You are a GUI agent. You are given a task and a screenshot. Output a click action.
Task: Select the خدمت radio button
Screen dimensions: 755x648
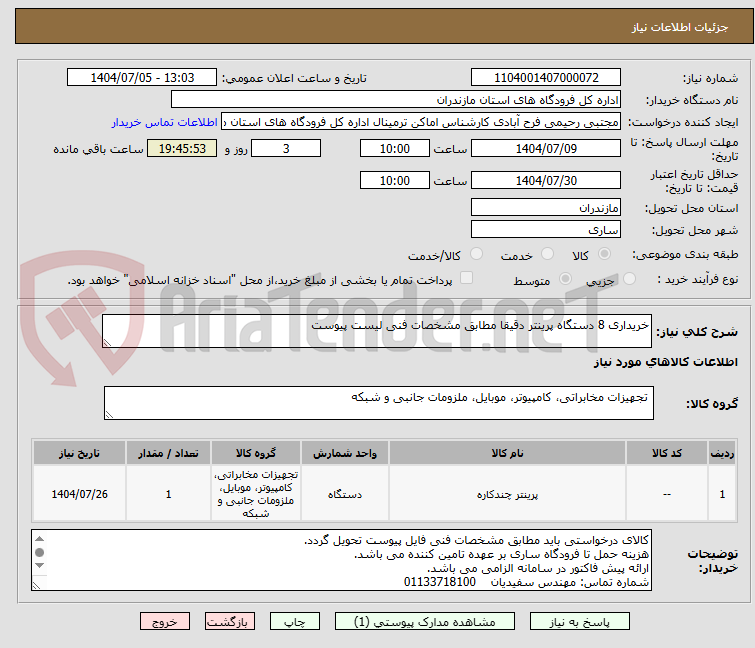click(x=547, y=254)
